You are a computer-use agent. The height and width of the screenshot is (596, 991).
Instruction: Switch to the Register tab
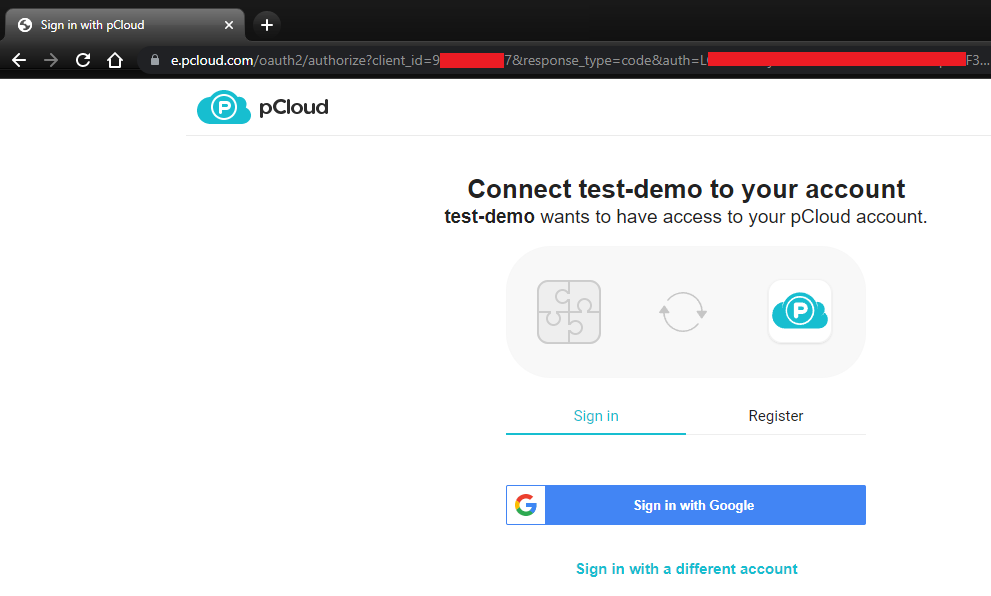pos(775,416)
